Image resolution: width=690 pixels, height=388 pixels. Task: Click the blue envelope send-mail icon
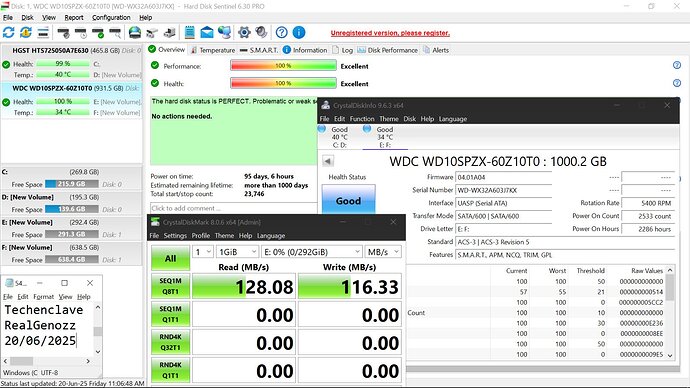(x=207, y=33)
